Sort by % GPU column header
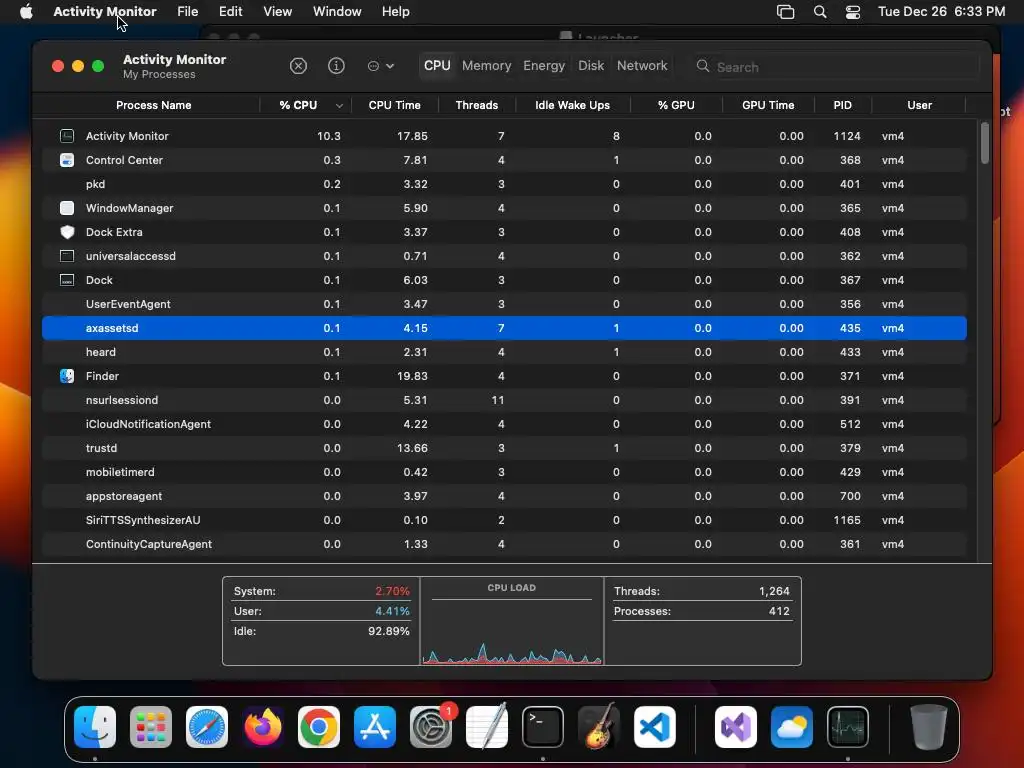1024x768 pixels. coord(676,105)
